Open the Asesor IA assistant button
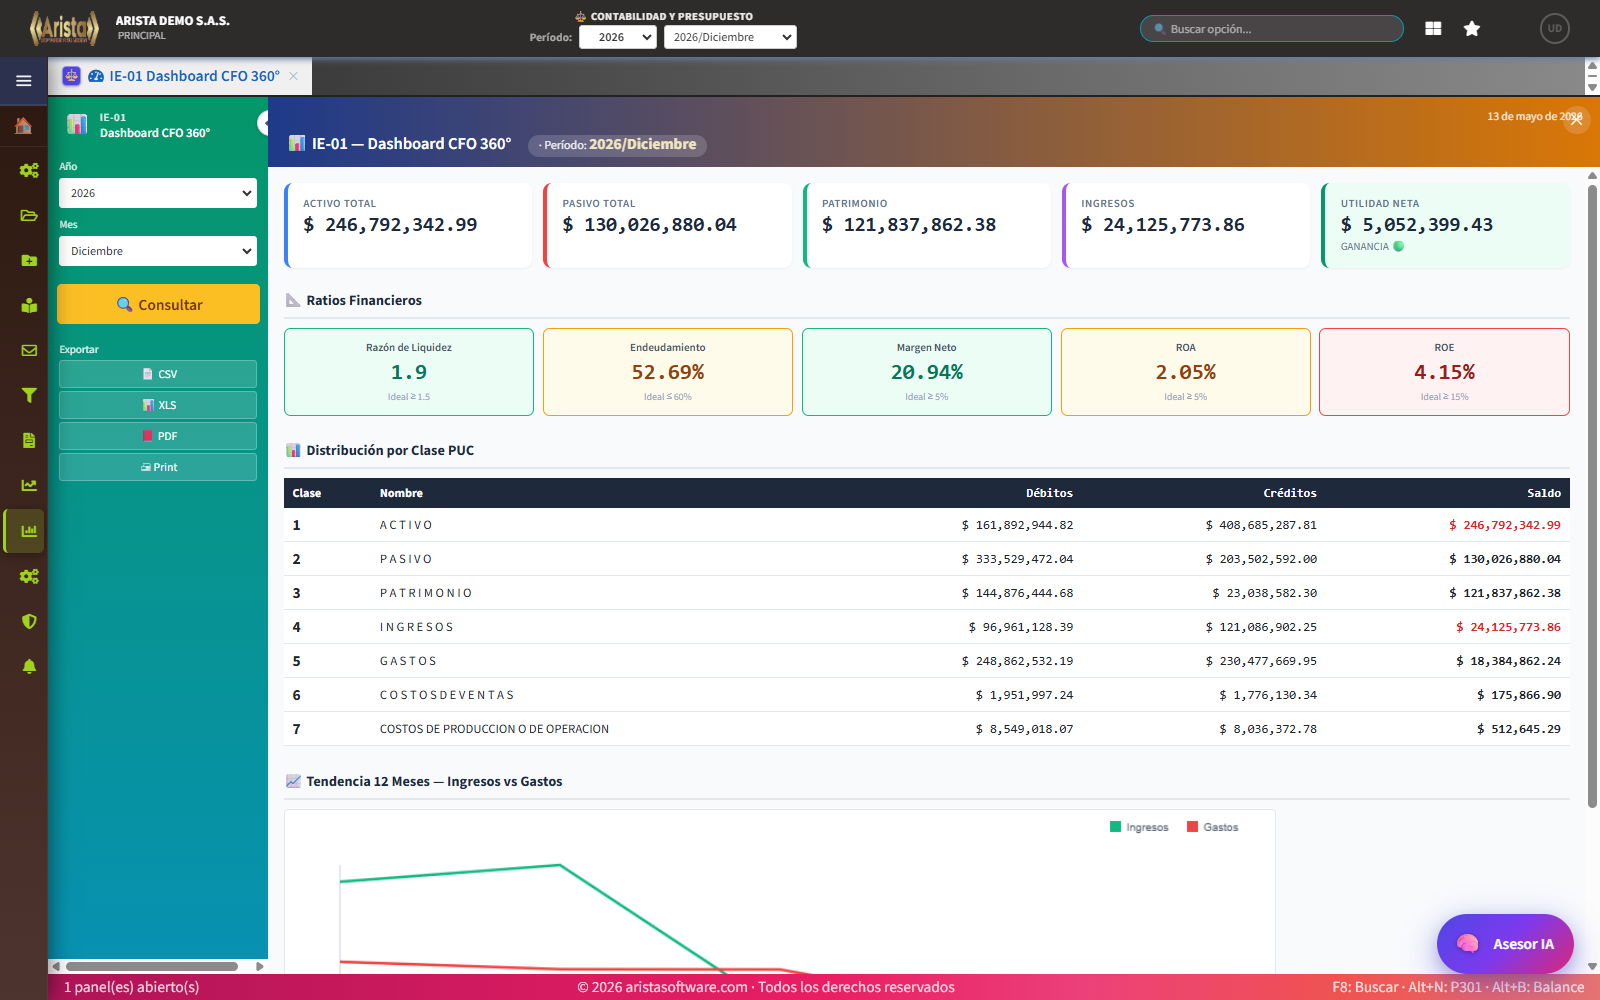 [1505, 943]
